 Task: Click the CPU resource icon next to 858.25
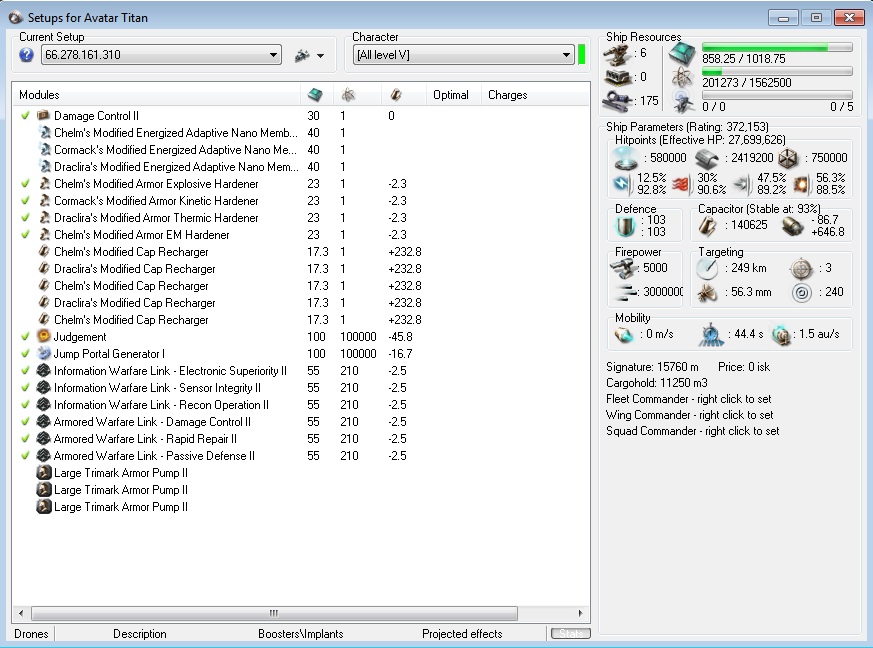[x=682, y=54]
